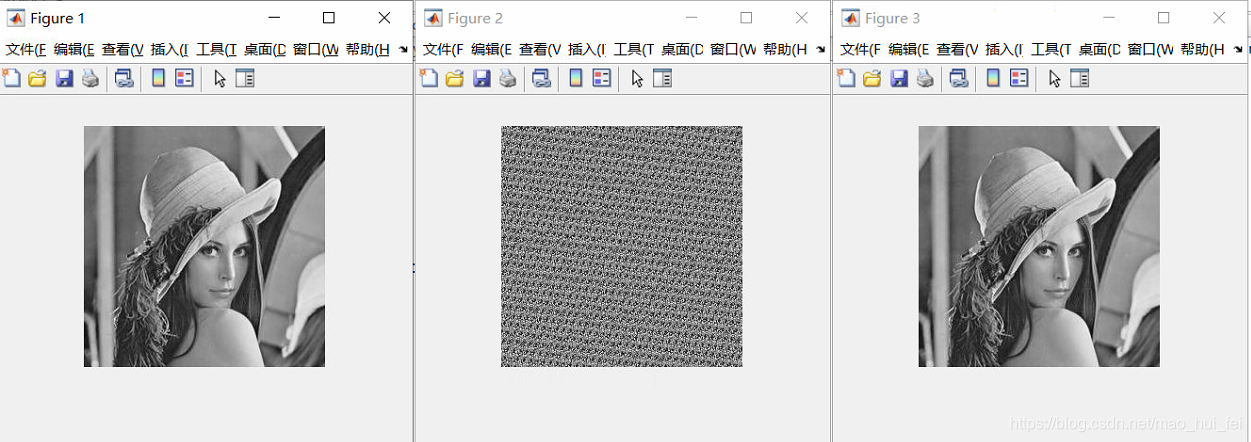Image resolution: width=1251 pixels, height=442 pixels.
Task: Insert colorbar using Figure 1 toolbar icon
Action: coord(158,78)
